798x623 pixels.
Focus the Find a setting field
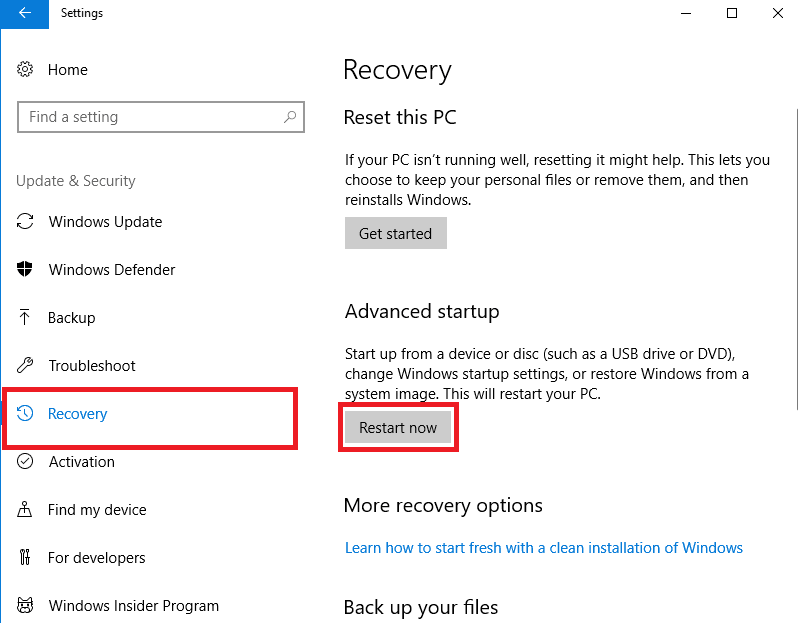coord(161,117)
